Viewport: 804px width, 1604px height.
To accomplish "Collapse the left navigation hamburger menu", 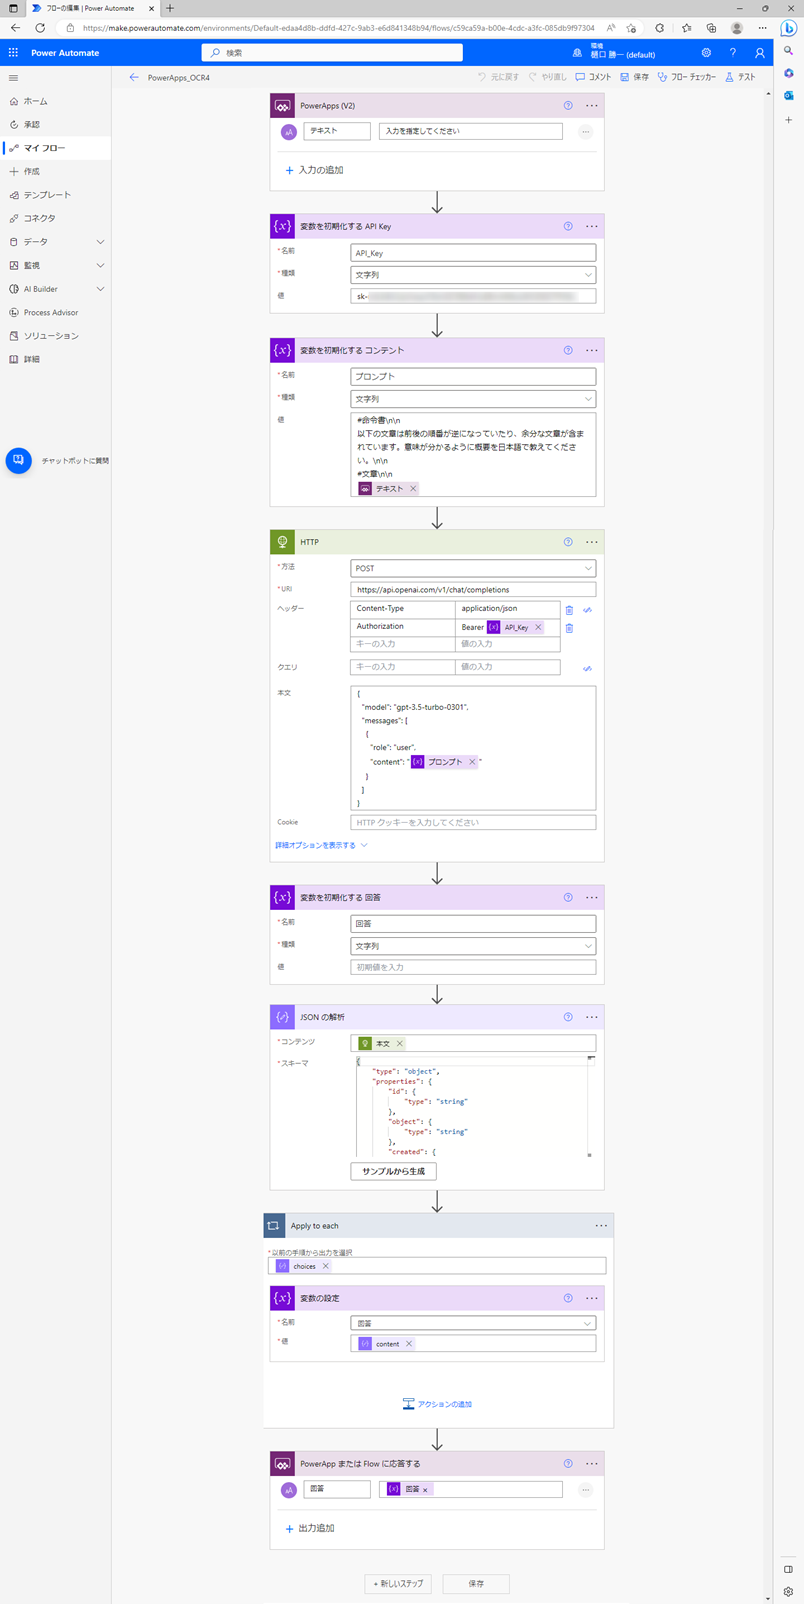I will click(x=13, y=78).
